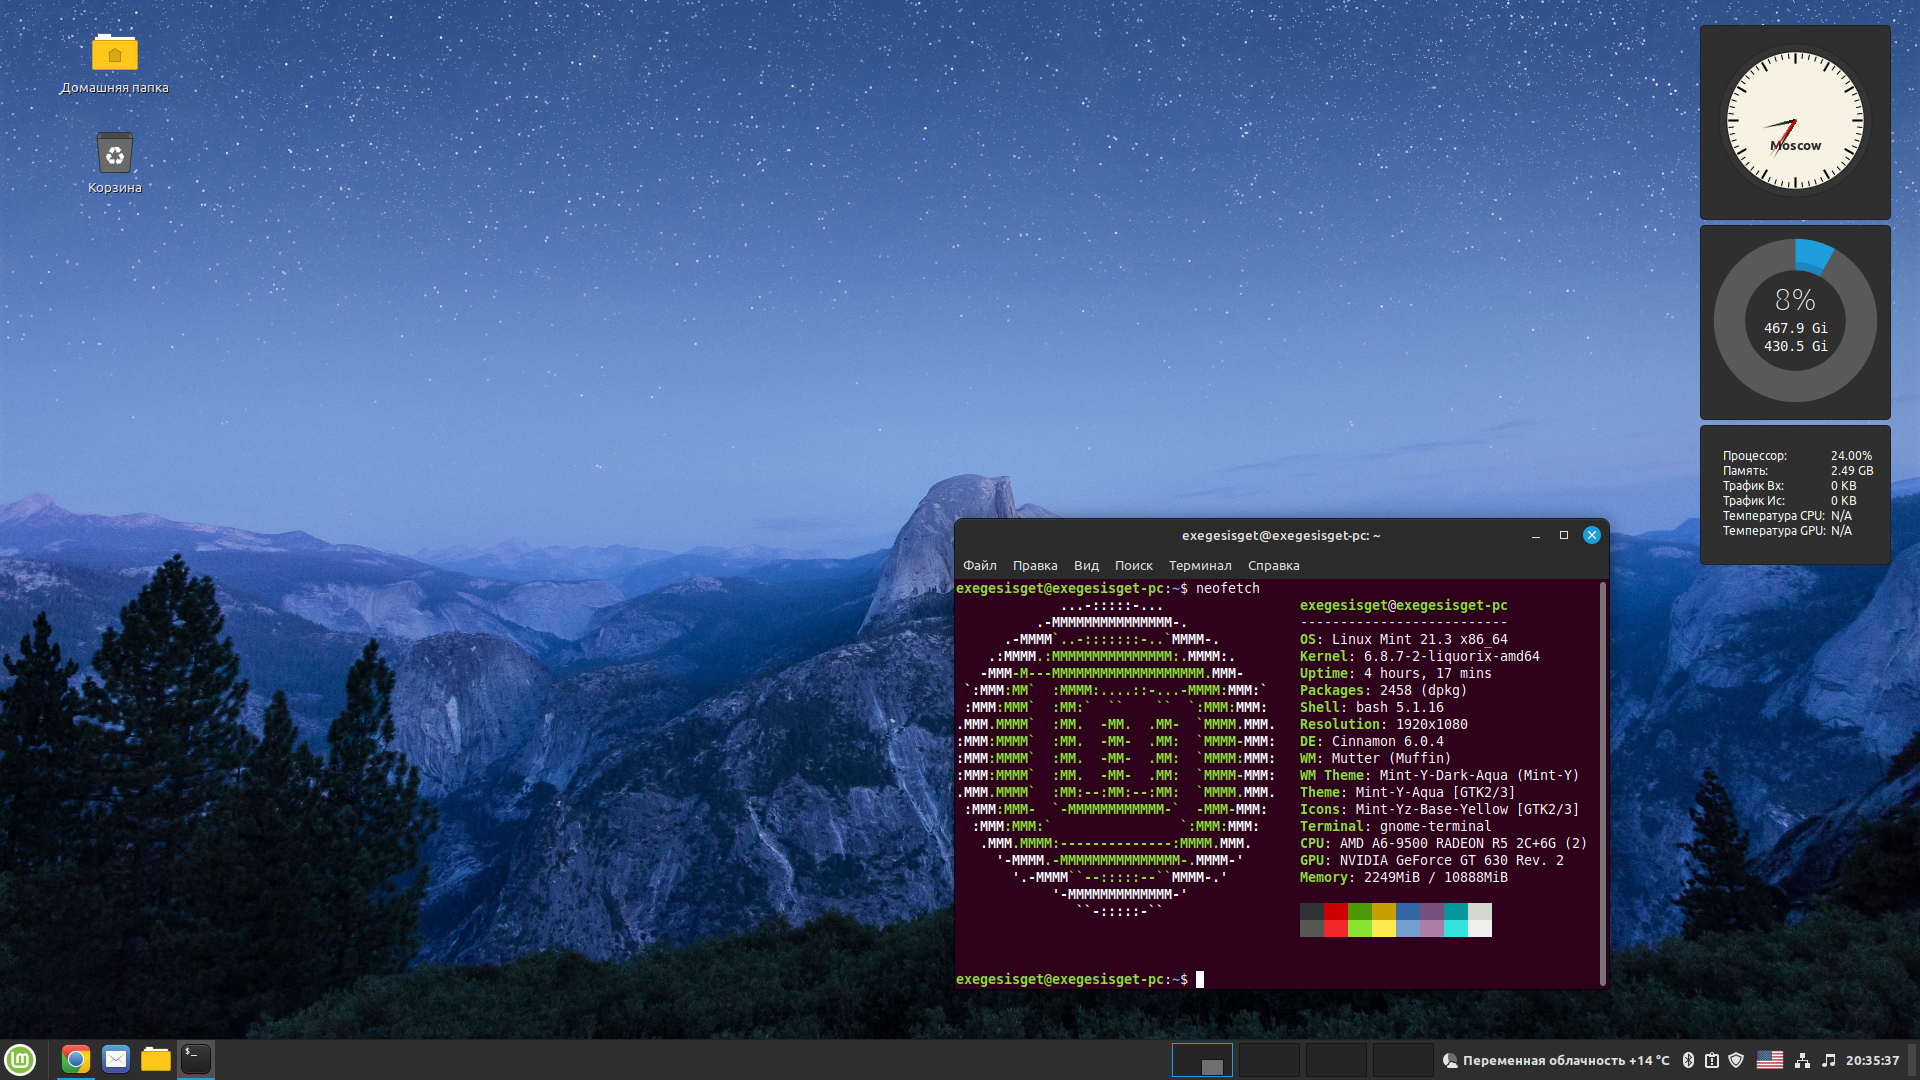Open the mail client panel icon
This screenshot has height=1080, width=1920.
[116, 1059]
